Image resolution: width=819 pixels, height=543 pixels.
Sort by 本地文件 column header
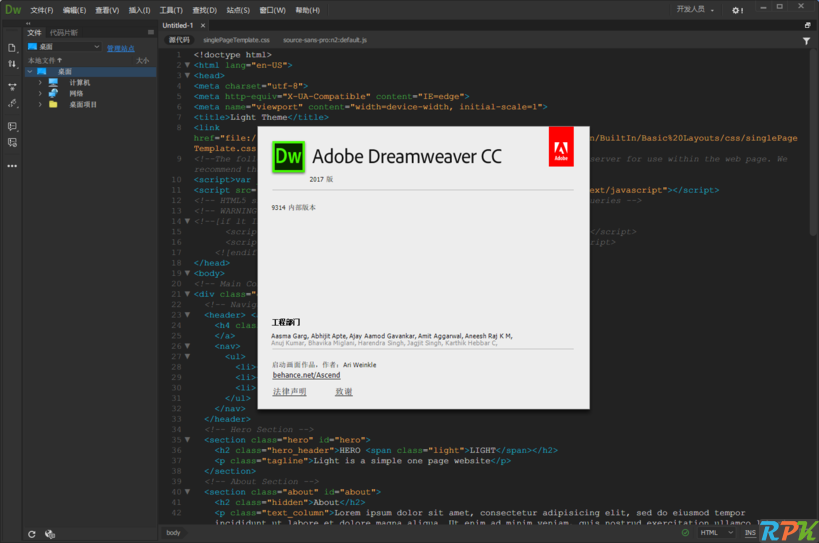point(45,61)
